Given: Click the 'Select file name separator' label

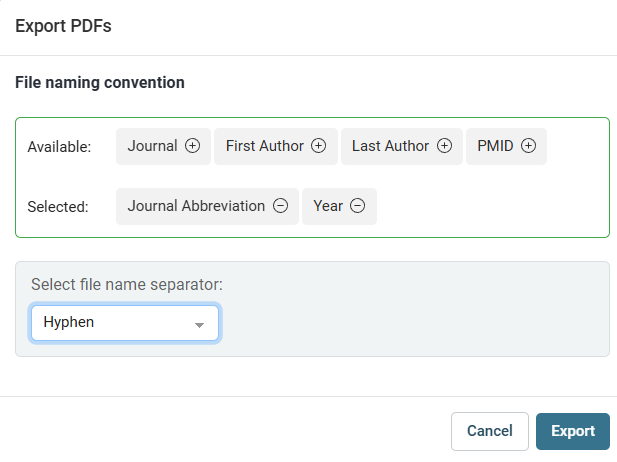Looking at the screenshot, I should [x=126, y=285].
